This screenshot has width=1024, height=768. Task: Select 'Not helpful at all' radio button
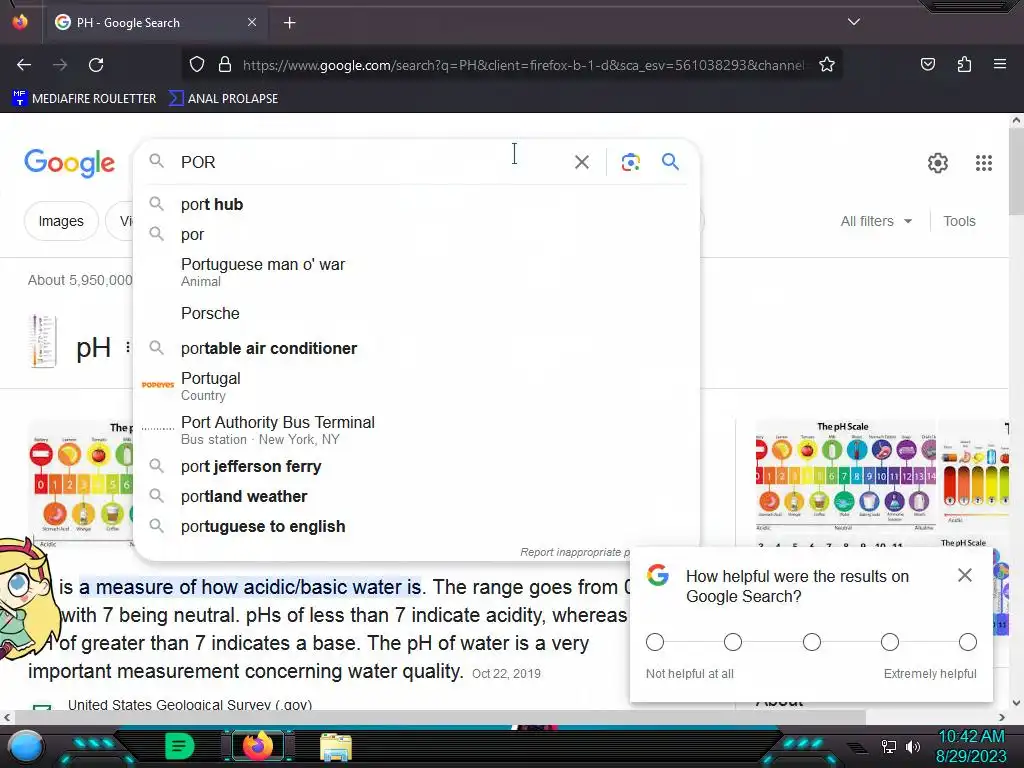click(655, 642)
